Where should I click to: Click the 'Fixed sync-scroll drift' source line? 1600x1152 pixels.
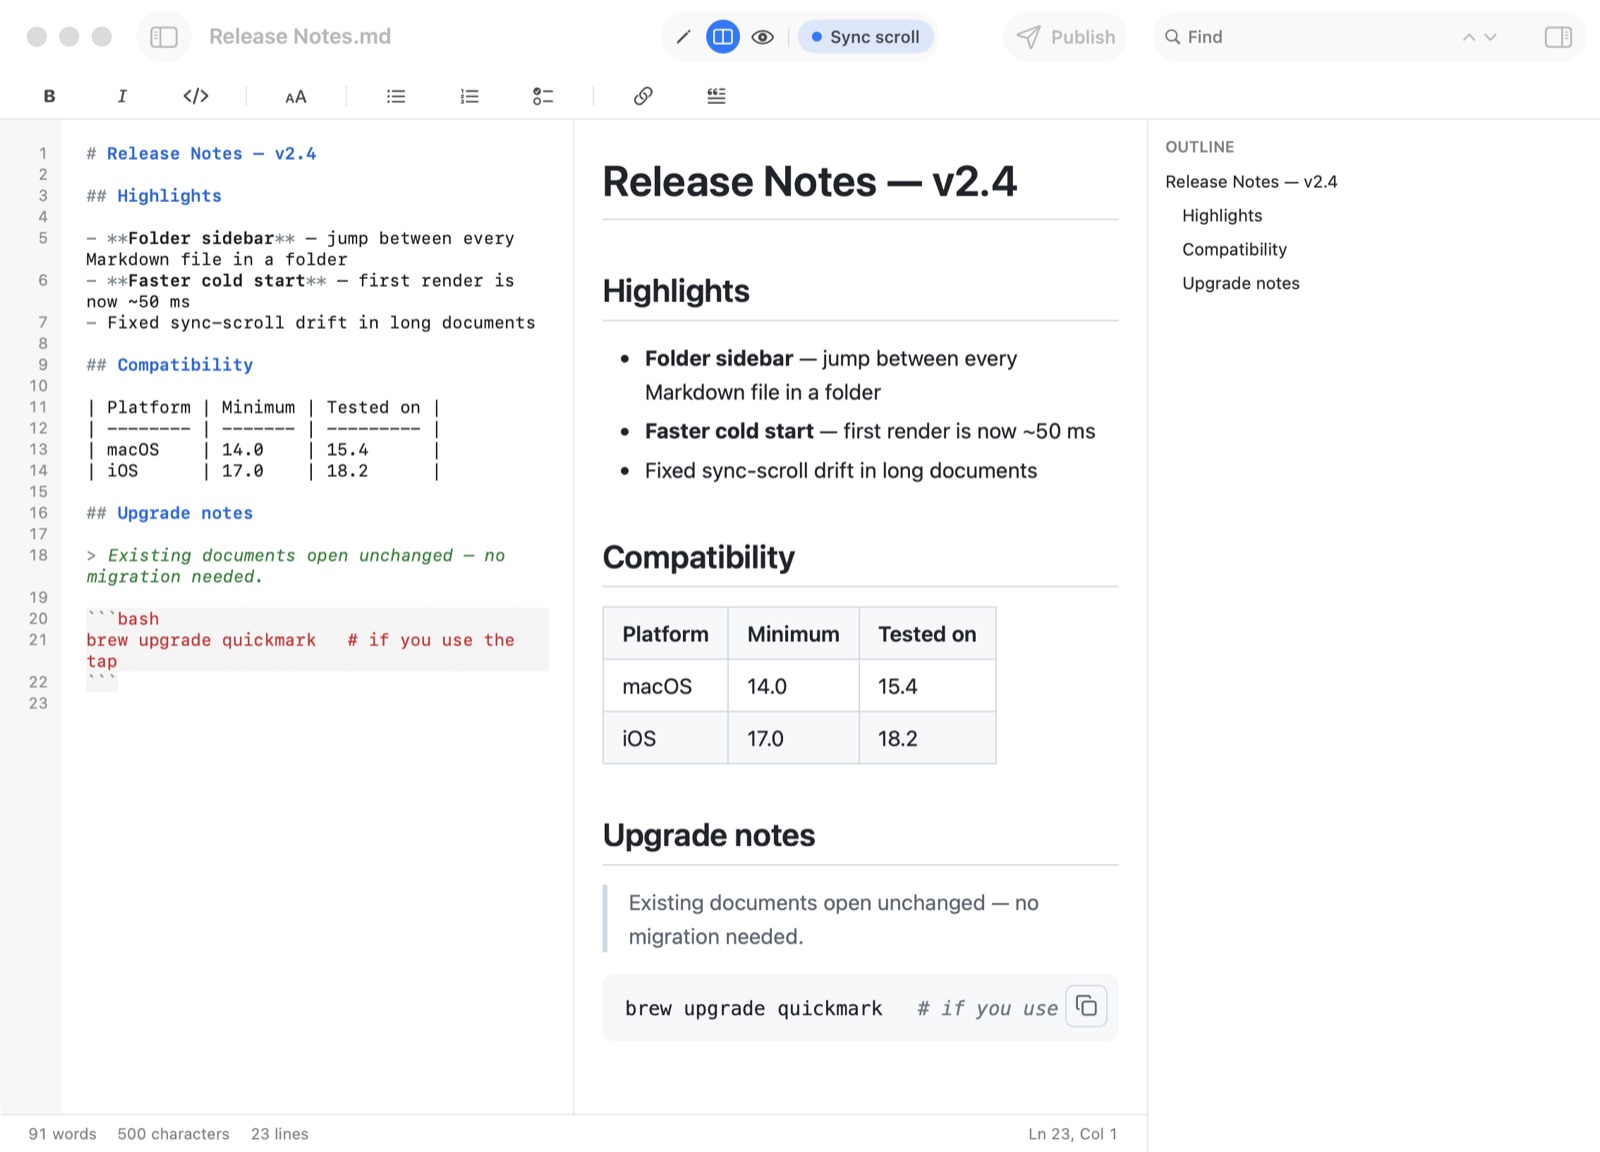311,323
